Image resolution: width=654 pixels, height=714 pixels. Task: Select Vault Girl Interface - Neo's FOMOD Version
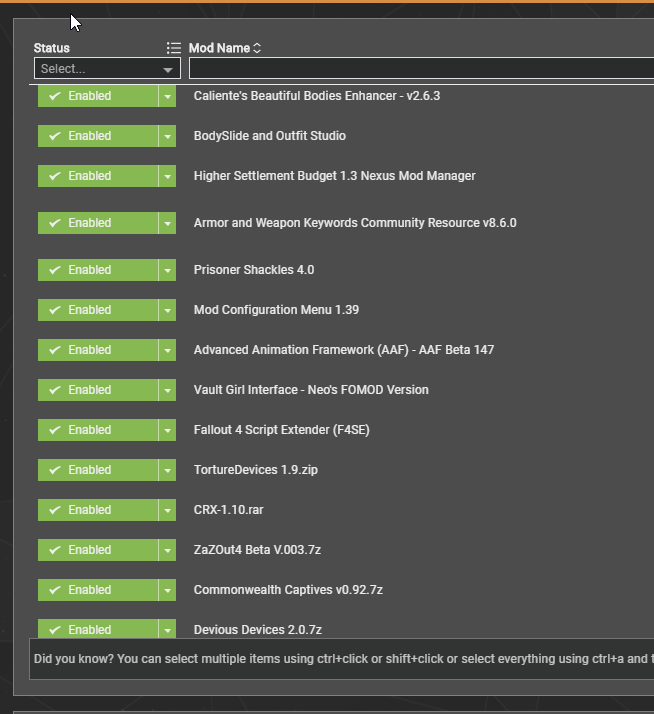coord(311,390)
